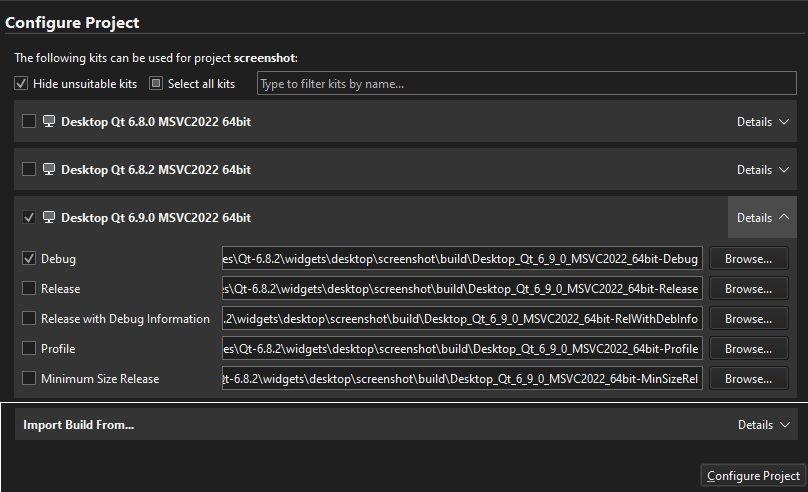Click the monitor icon for Qt 6.8.2 kit
The width and height of the screenshot is (808, 492).
[x=48, y=170]
